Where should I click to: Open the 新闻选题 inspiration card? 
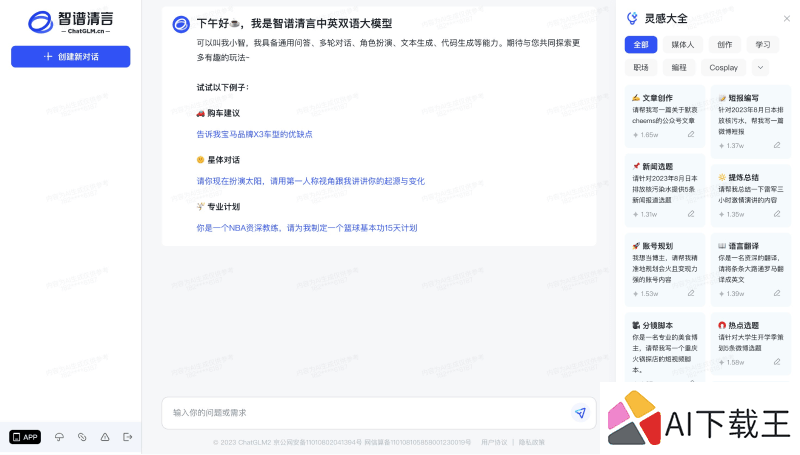[665, 190]
